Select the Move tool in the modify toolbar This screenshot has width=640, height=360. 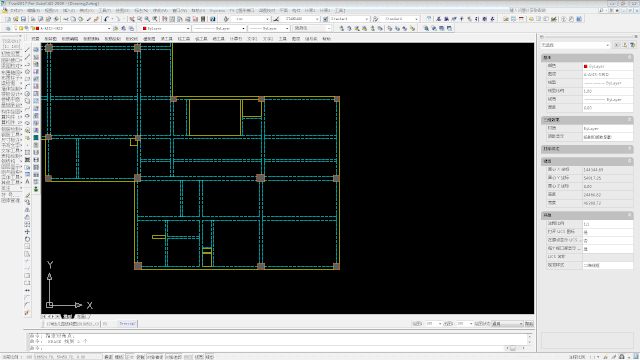27,231
